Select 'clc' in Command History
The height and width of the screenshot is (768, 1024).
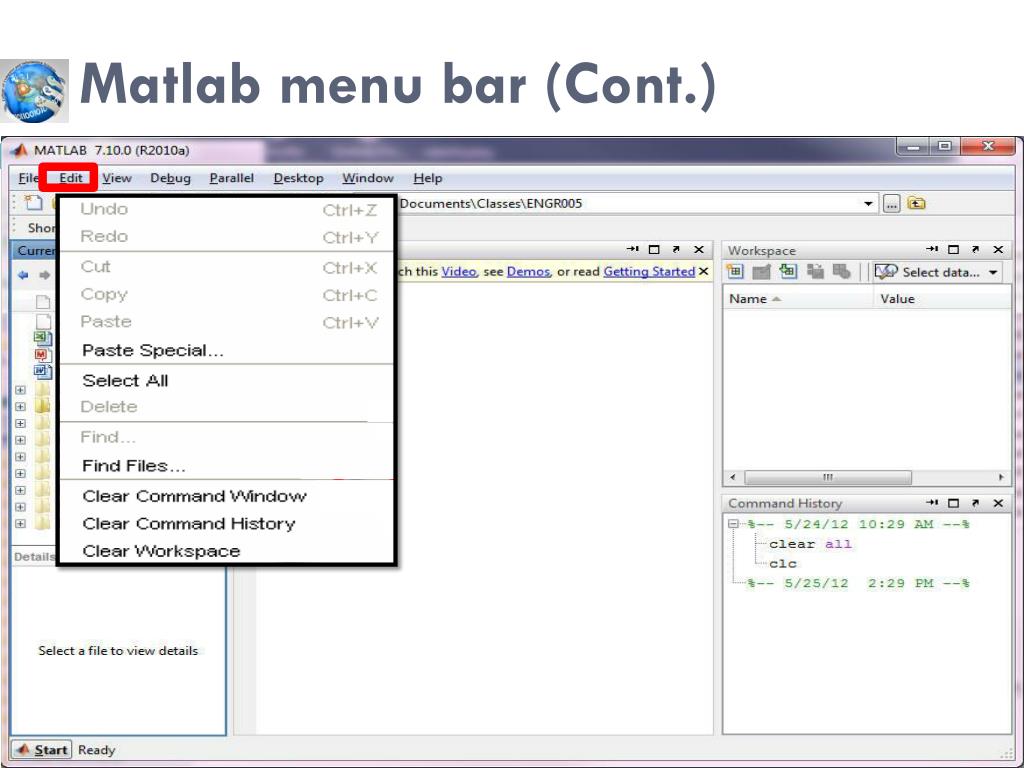click(x=782, y=564)
